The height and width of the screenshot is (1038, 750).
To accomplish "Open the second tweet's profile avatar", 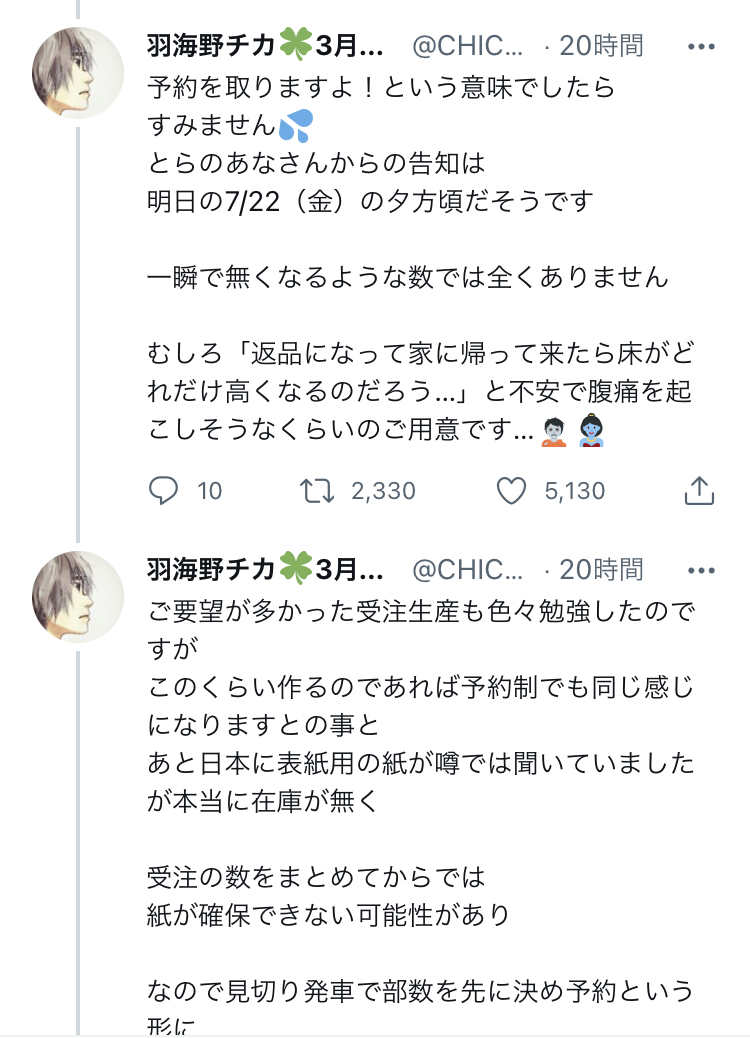I will click(79, 596).
